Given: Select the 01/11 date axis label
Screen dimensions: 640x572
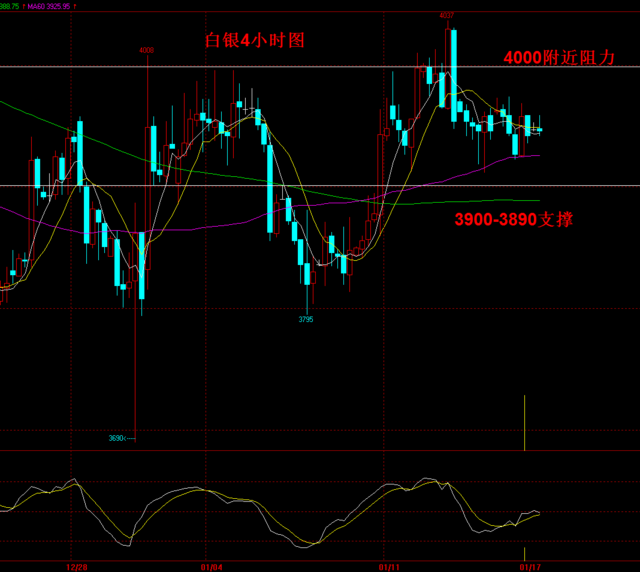Looking at the screenshot, I should tap(383, 564).
